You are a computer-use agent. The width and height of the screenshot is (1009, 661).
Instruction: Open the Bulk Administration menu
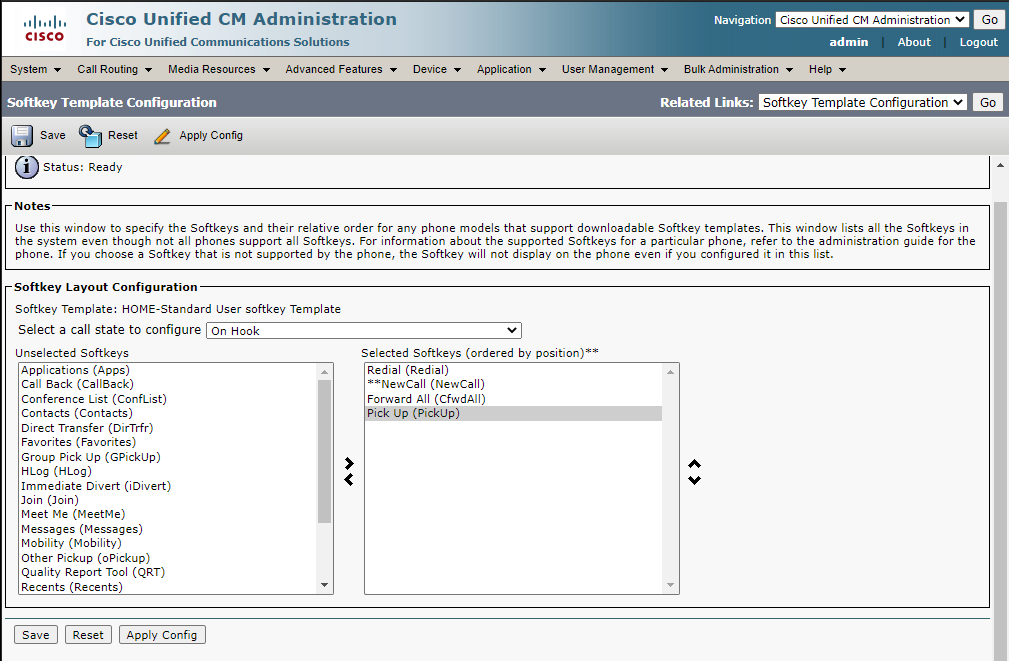click(738, 69)
